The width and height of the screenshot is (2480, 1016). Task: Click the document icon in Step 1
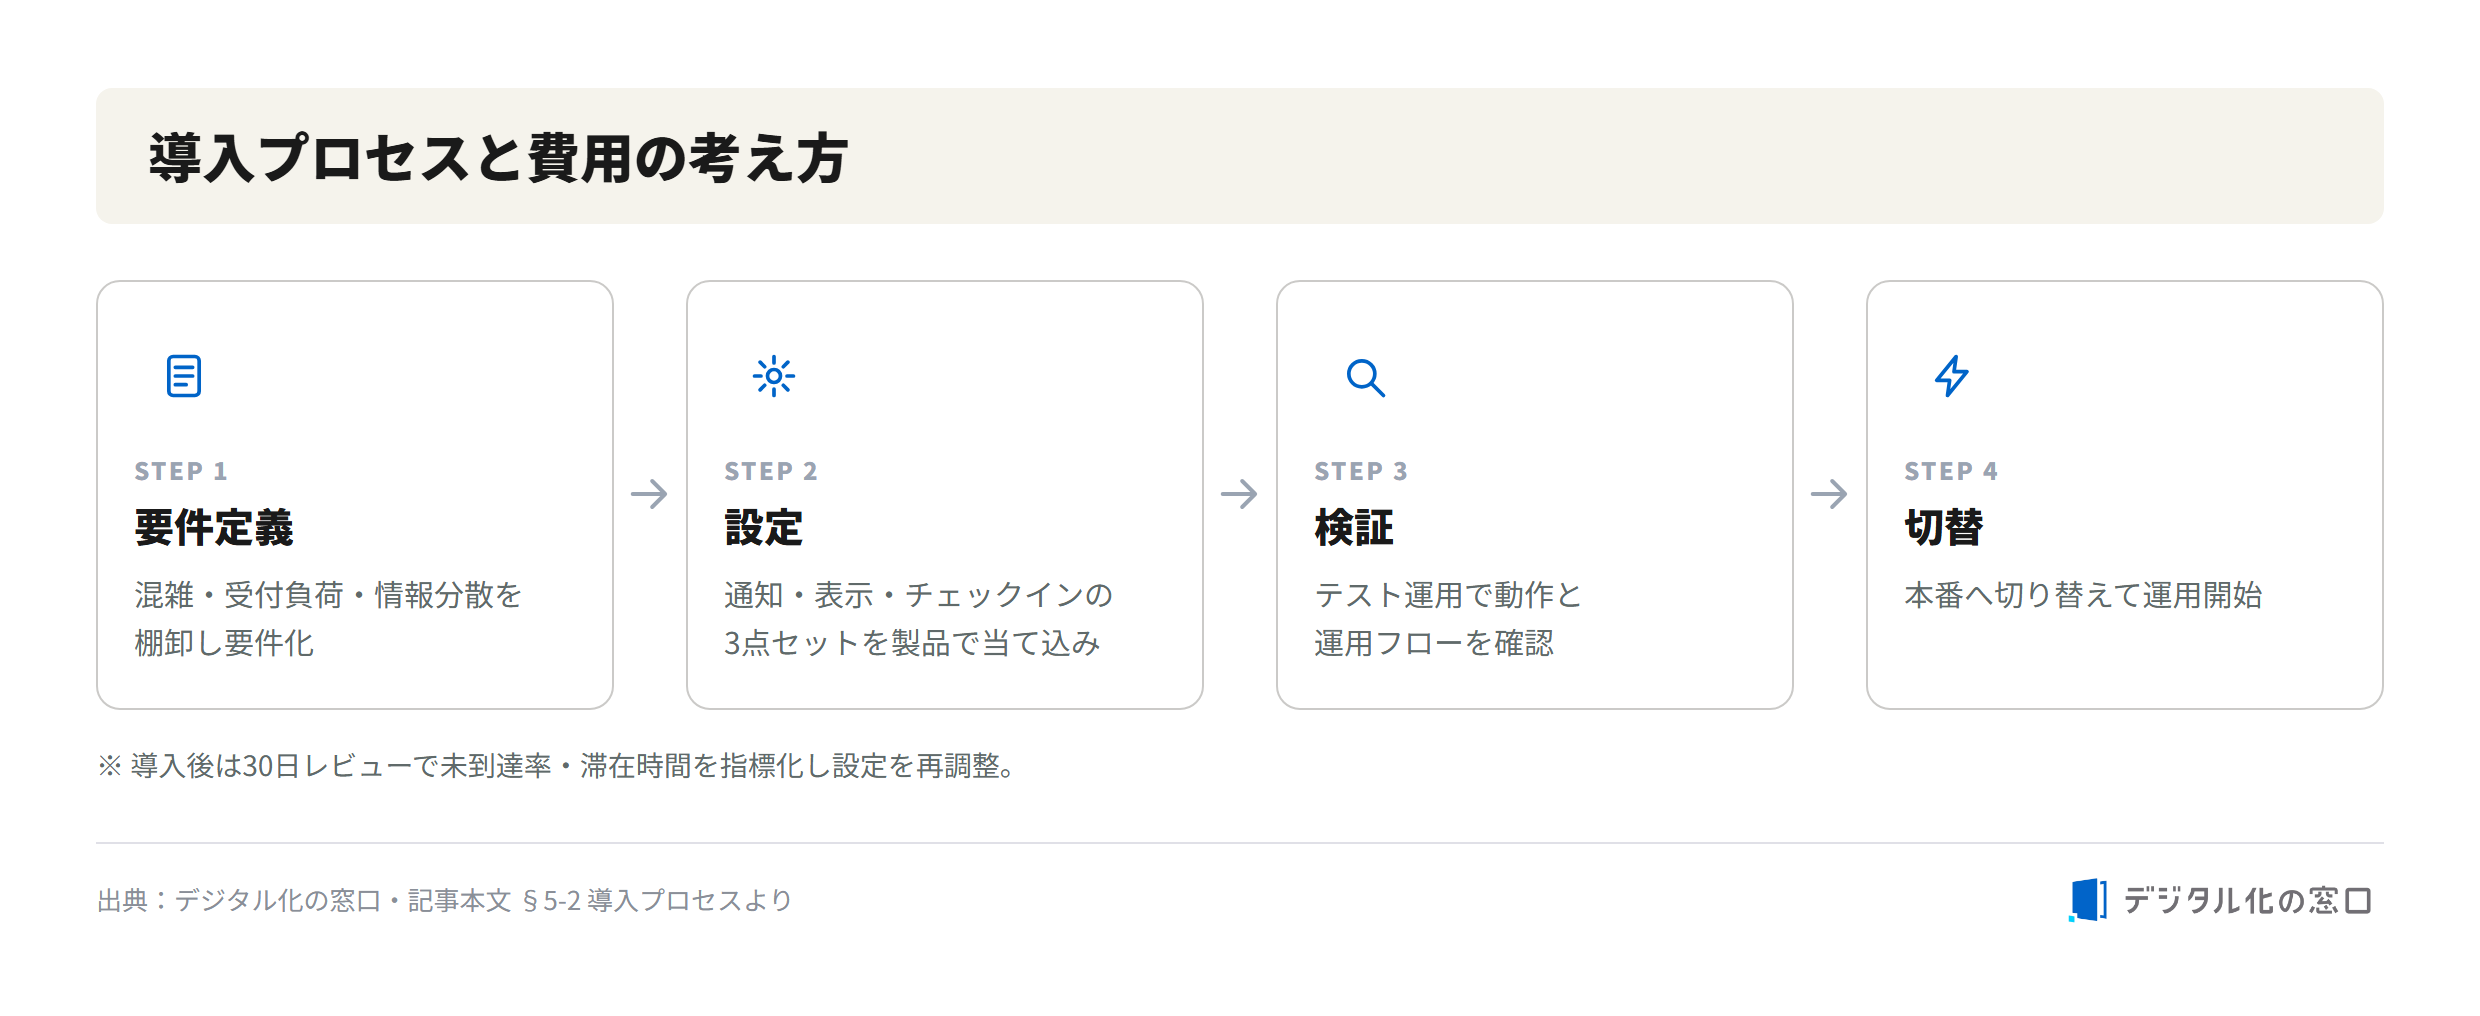[184, 376]
